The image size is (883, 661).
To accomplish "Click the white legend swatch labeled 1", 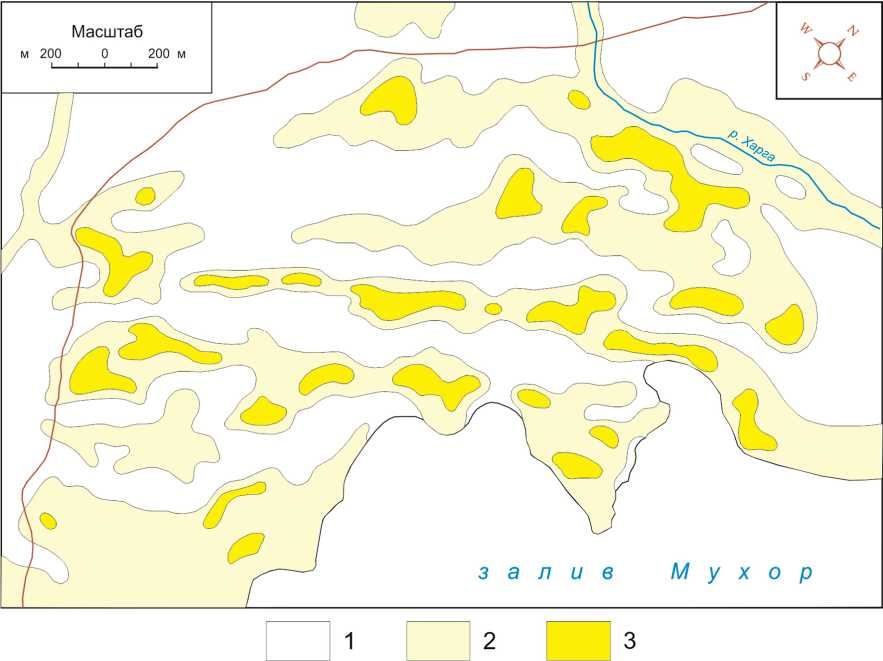I will click(x=298, y=641).
